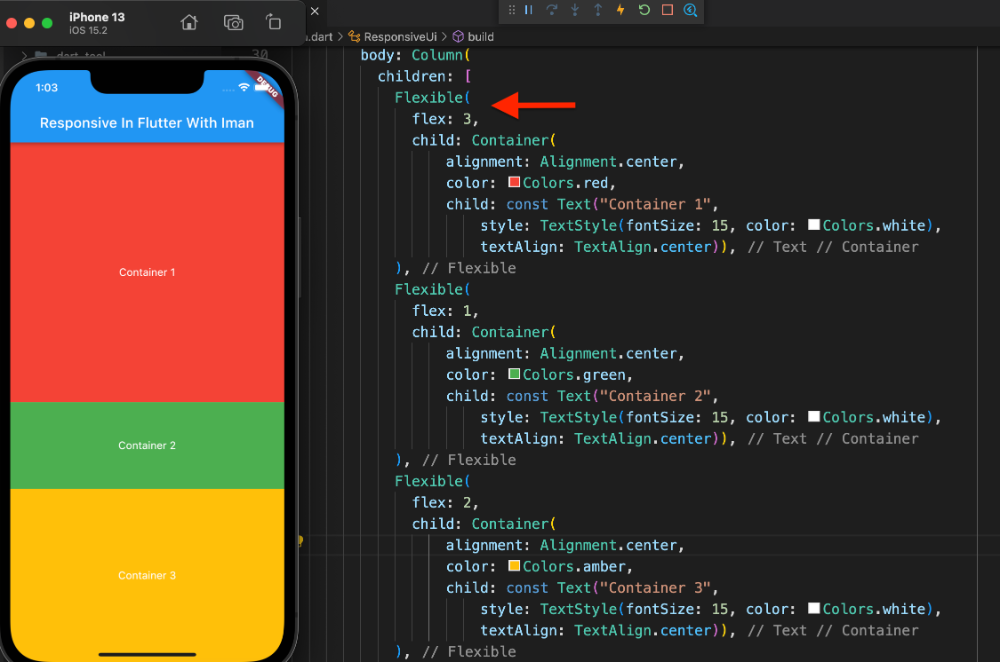Click the "Container 3" string in the code editor
This screenshot has width=1000, height=662.
[x=655, y=588]
